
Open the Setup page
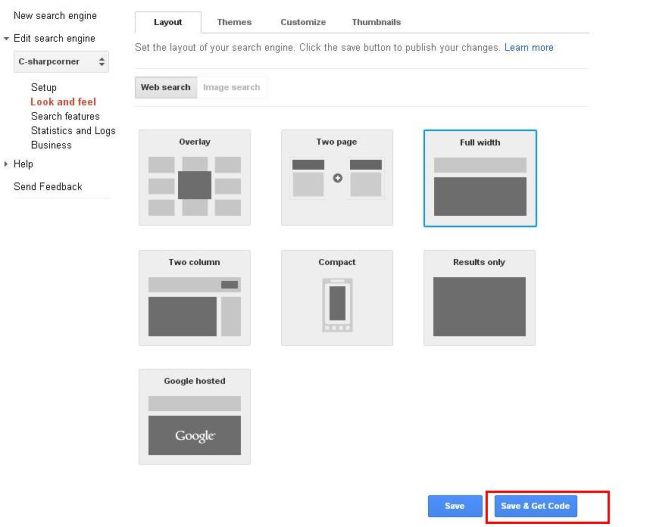coord(44,87)
